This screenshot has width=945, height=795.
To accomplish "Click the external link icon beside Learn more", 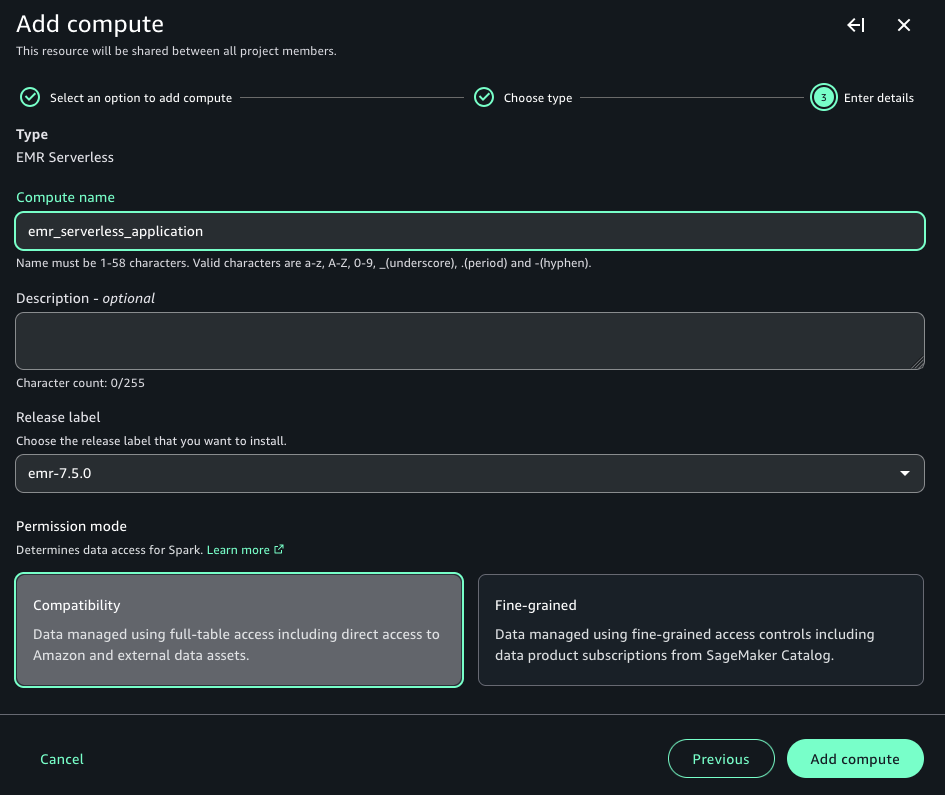I will pyautogui.click(x=278, y=550).
